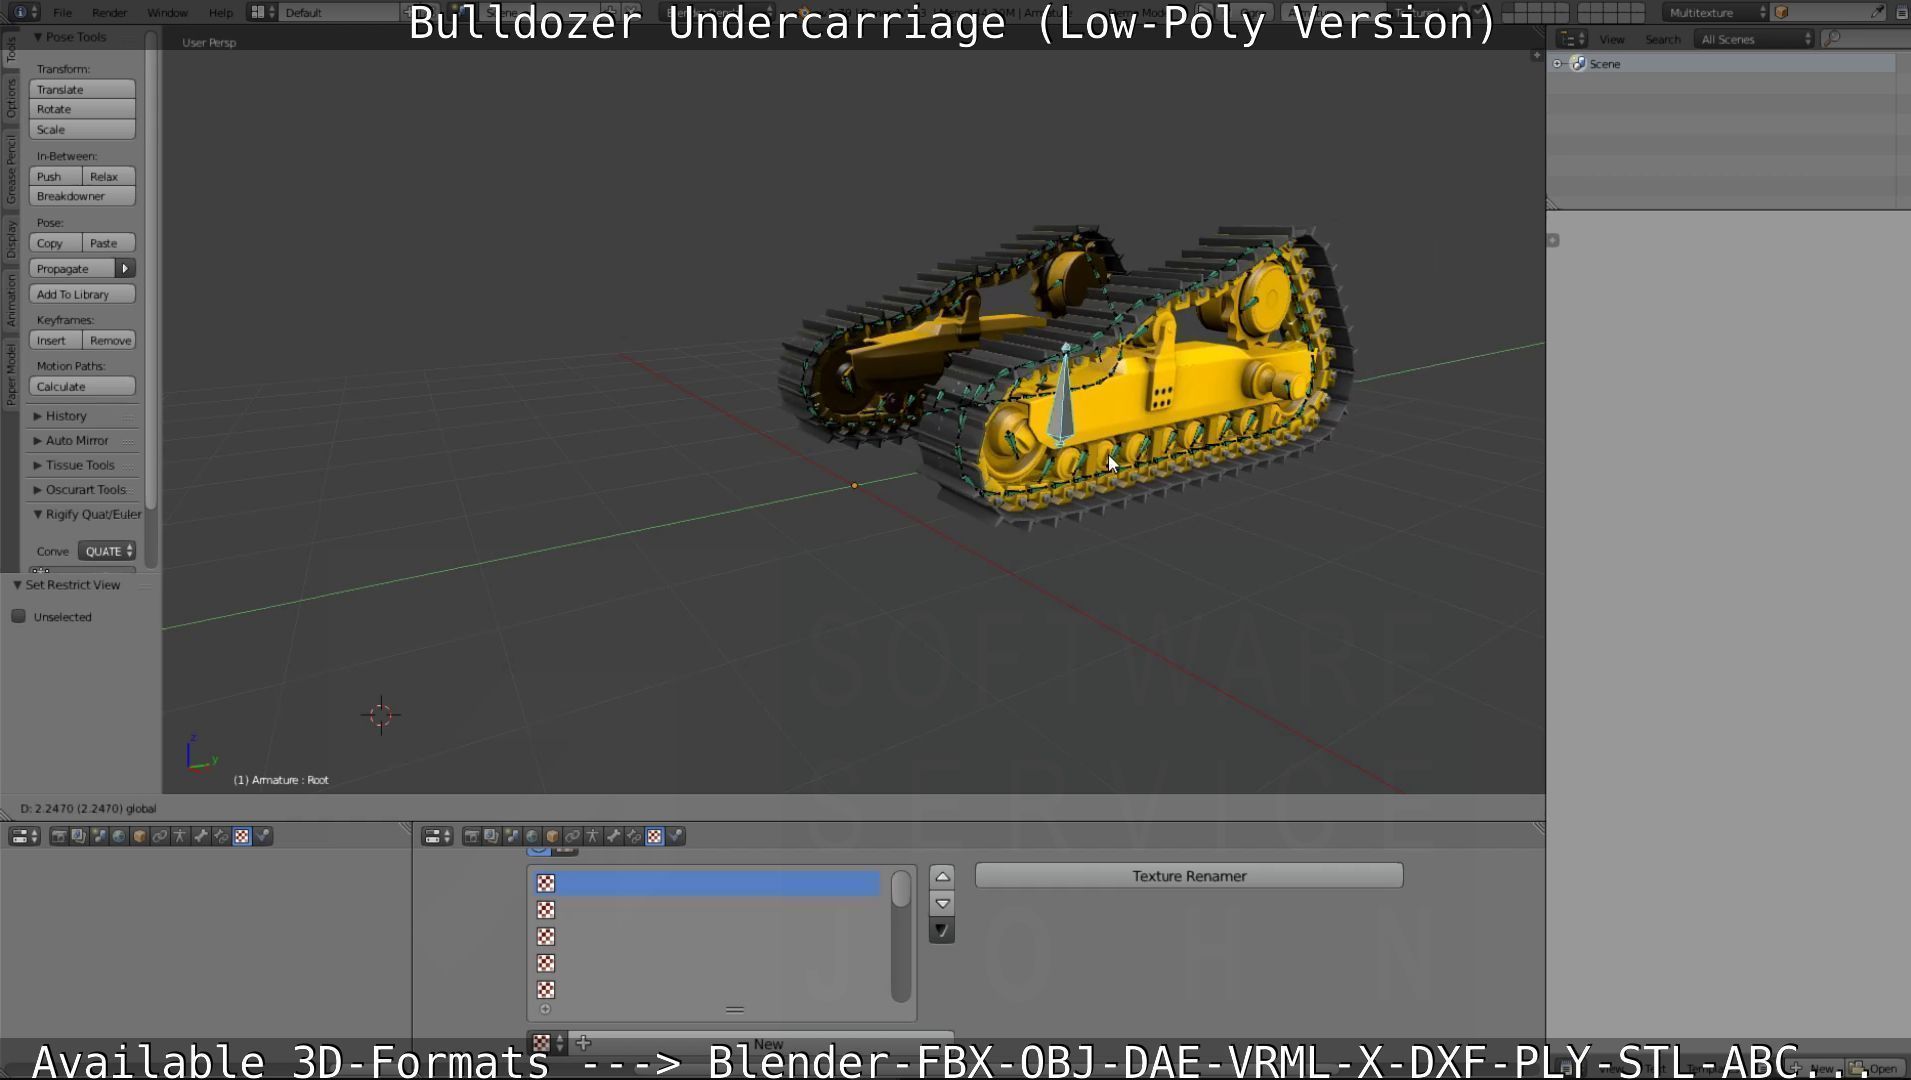
Task: Toggle the first scene layer button
Action: [1509, 8]
